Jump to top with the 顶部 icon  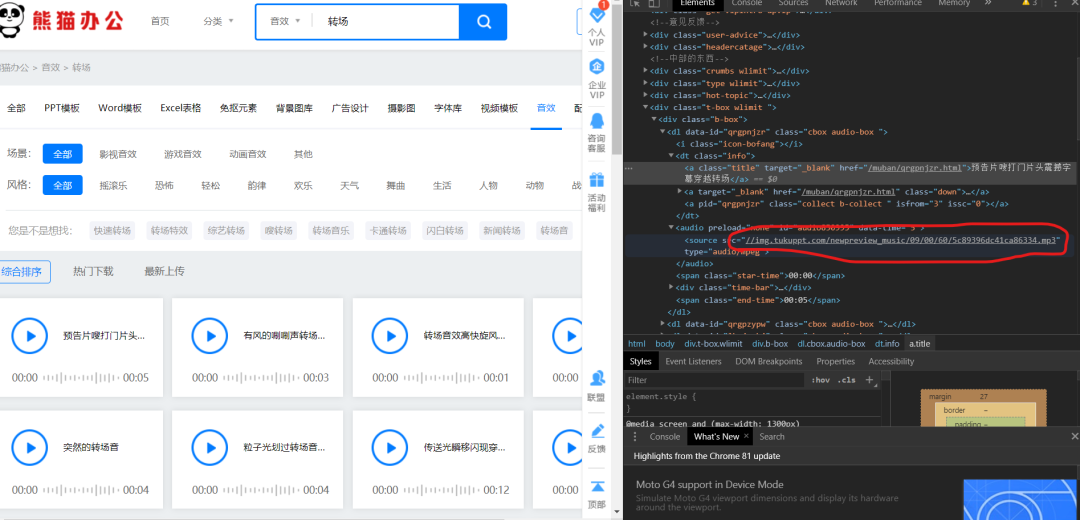(597, 487)
